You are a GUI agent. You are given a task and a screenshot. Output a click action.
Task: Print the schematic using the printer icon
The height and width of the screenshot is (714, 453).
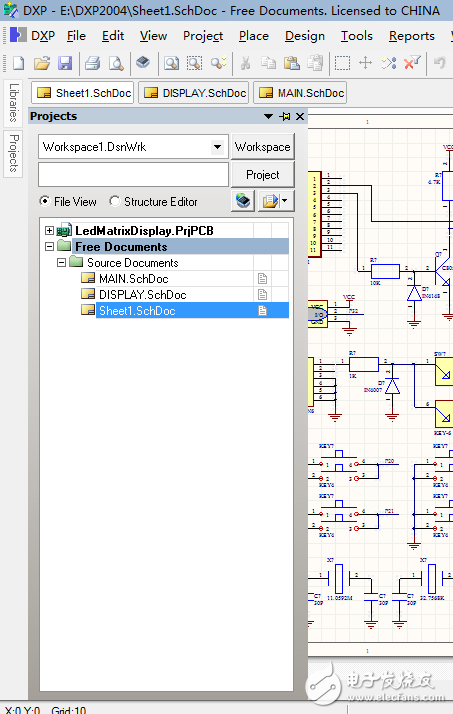tap(92, 63)
